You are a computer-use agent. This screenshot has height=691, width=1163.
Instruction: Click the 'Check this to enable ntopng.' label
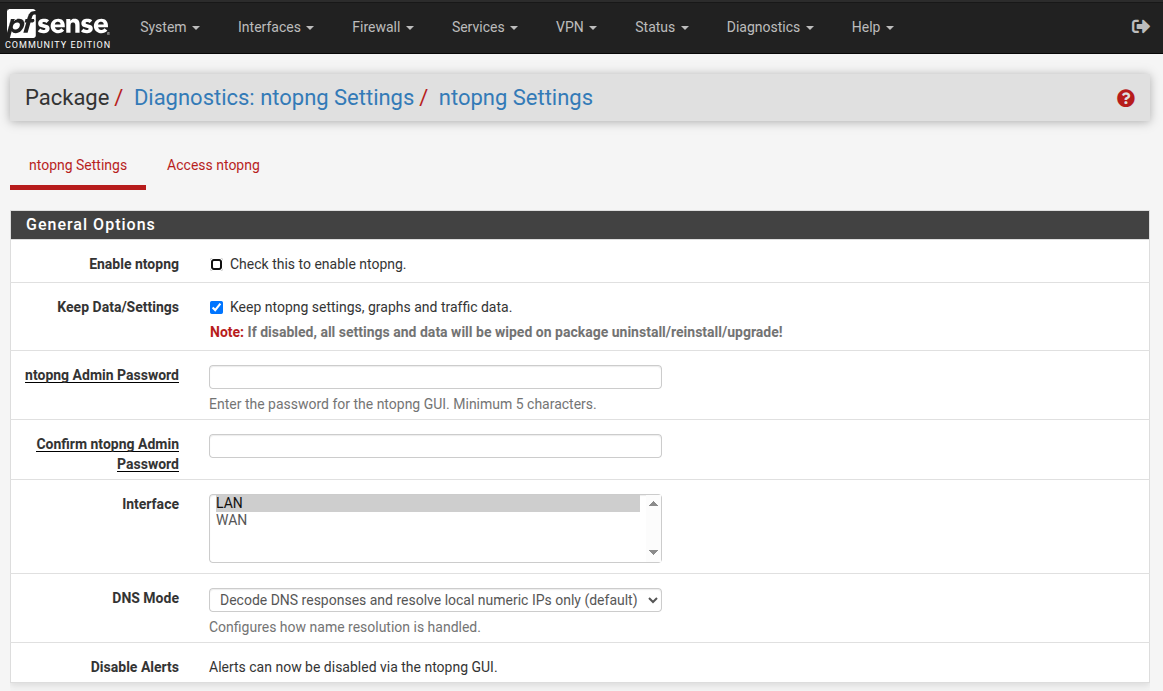317,265
